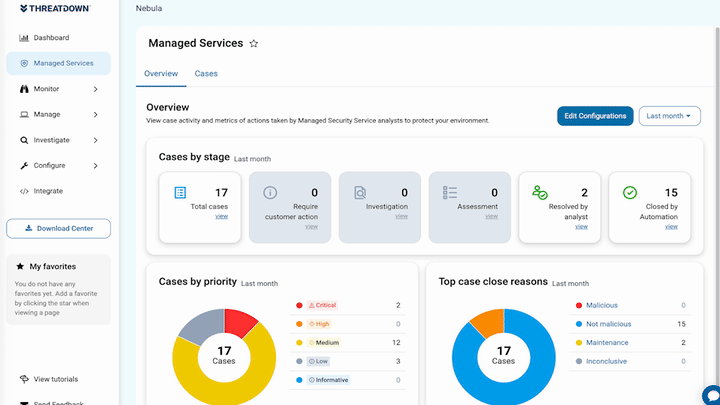
Task: Click the Closed by Automation checkmark icon
Action: point(630,192)
